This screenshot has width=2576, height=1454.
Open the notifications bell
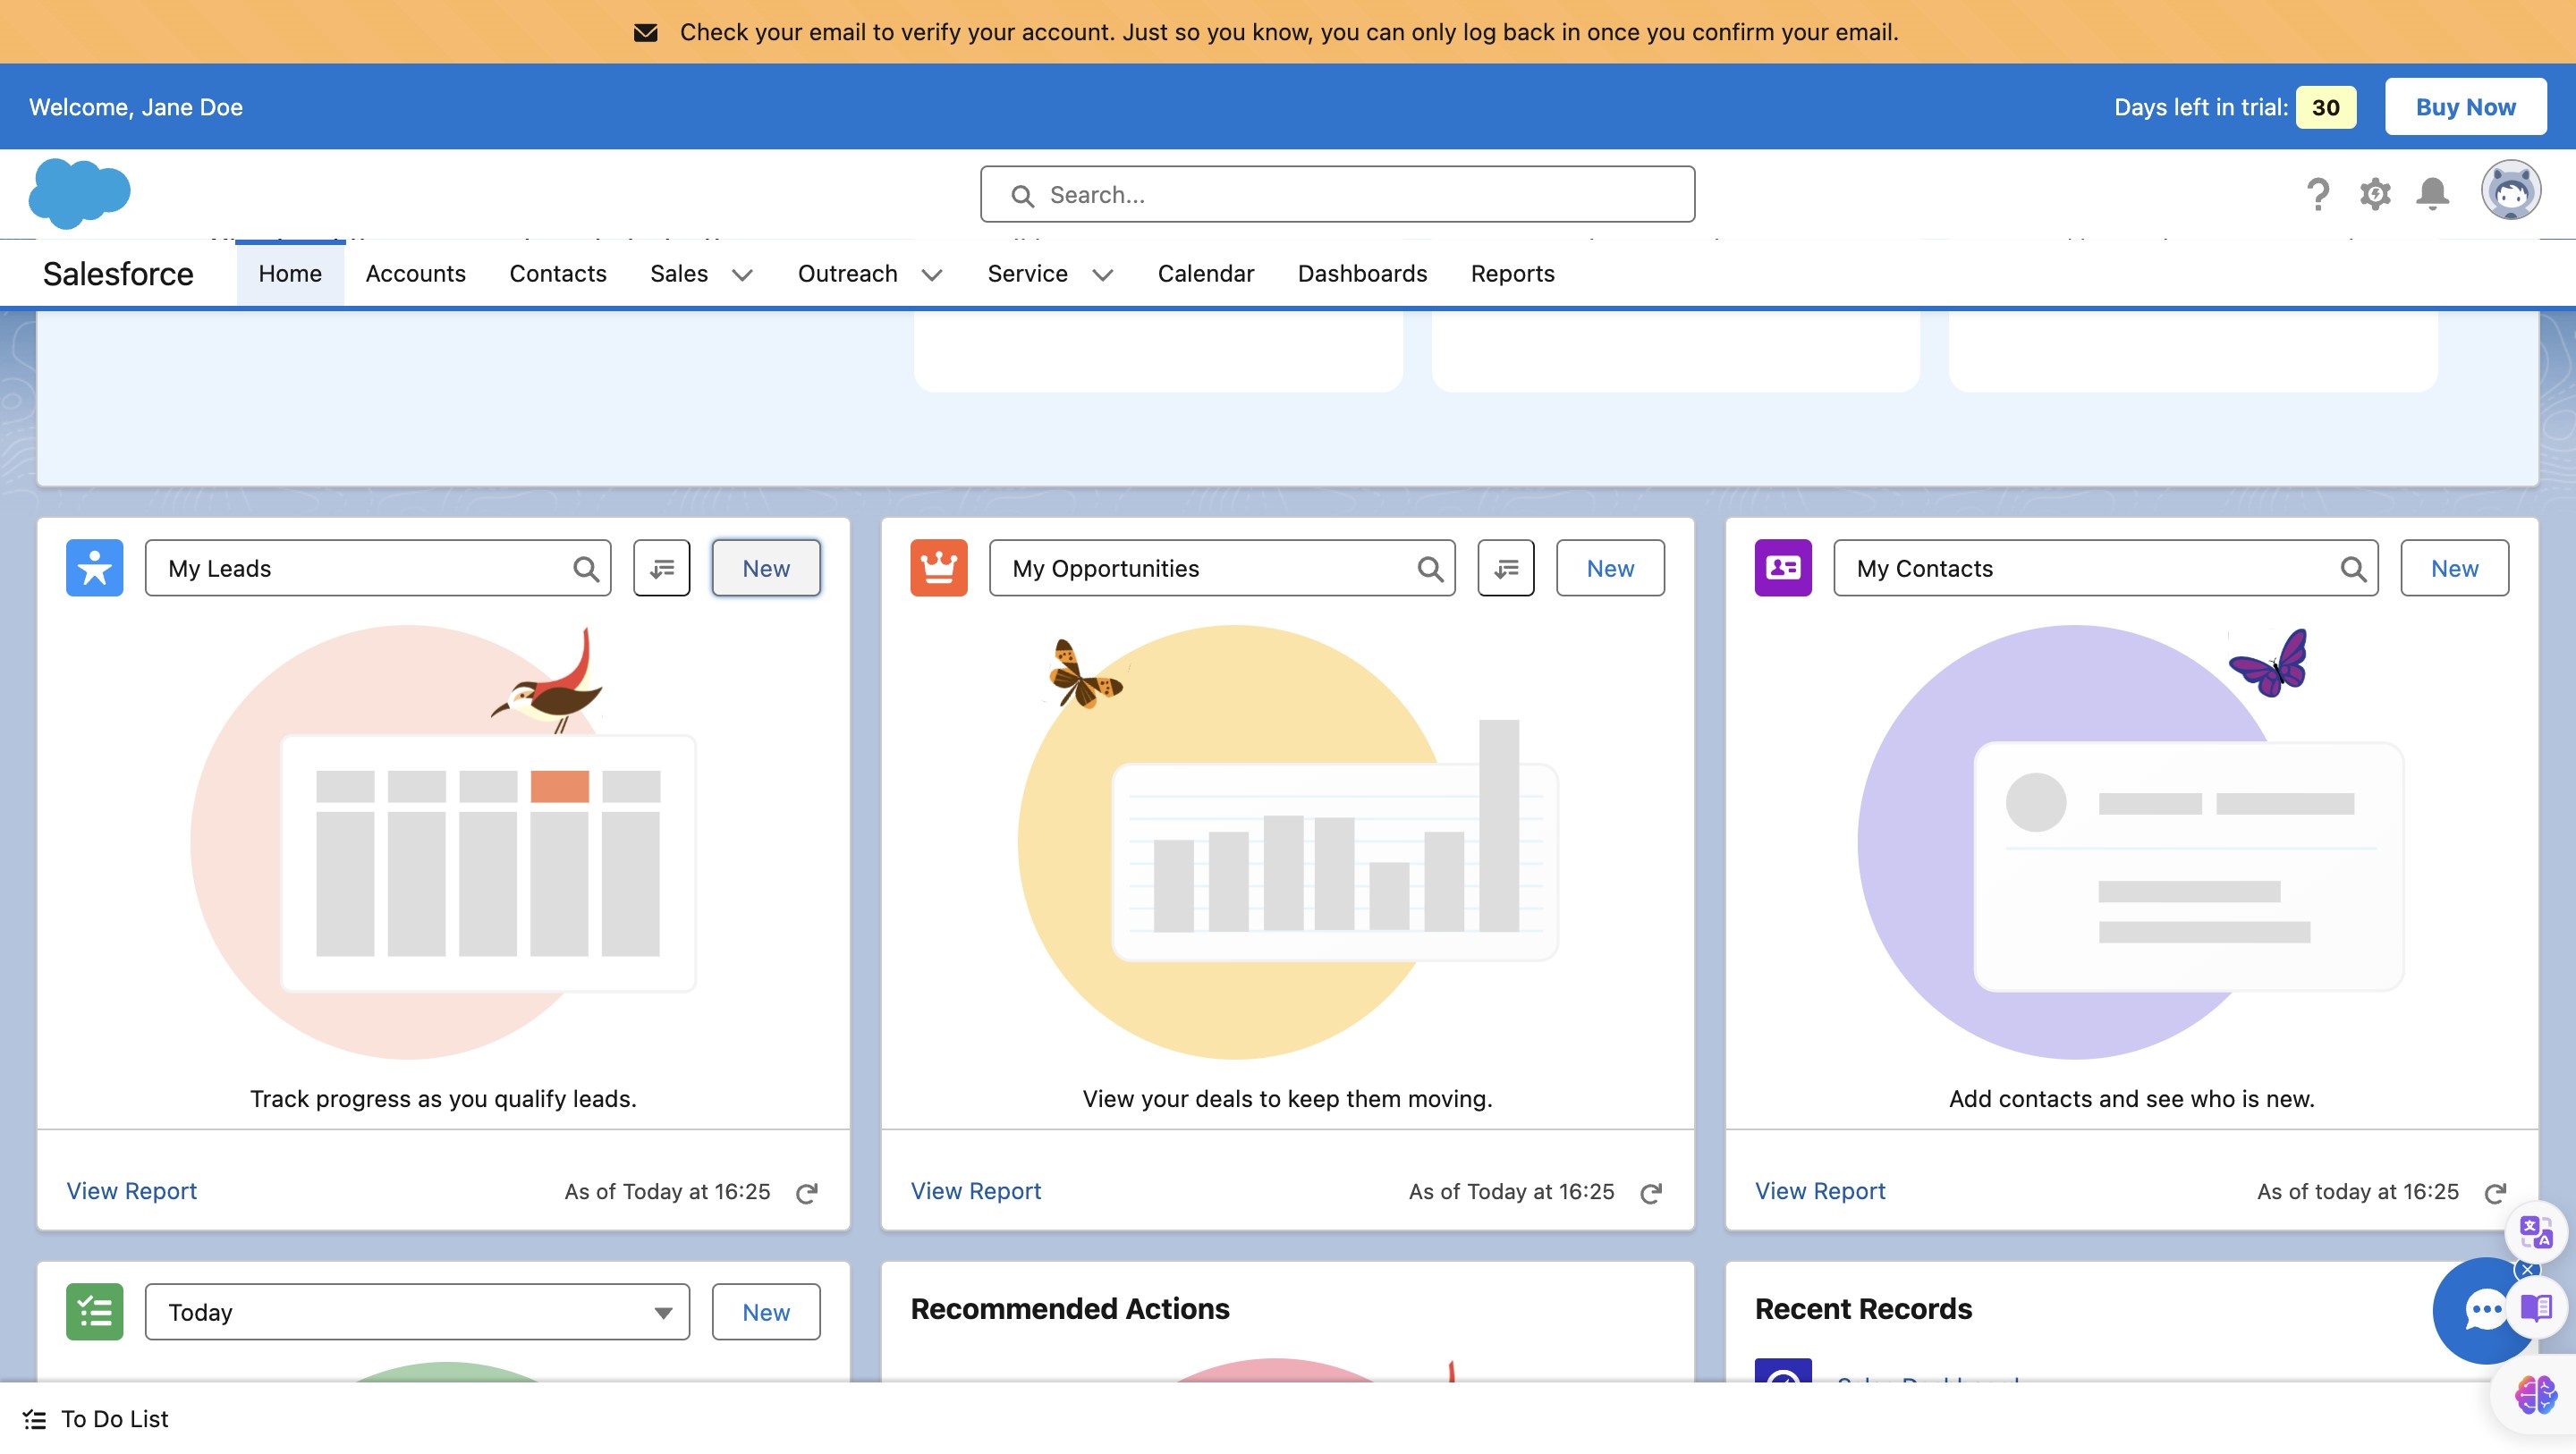tap(2432, 194)
